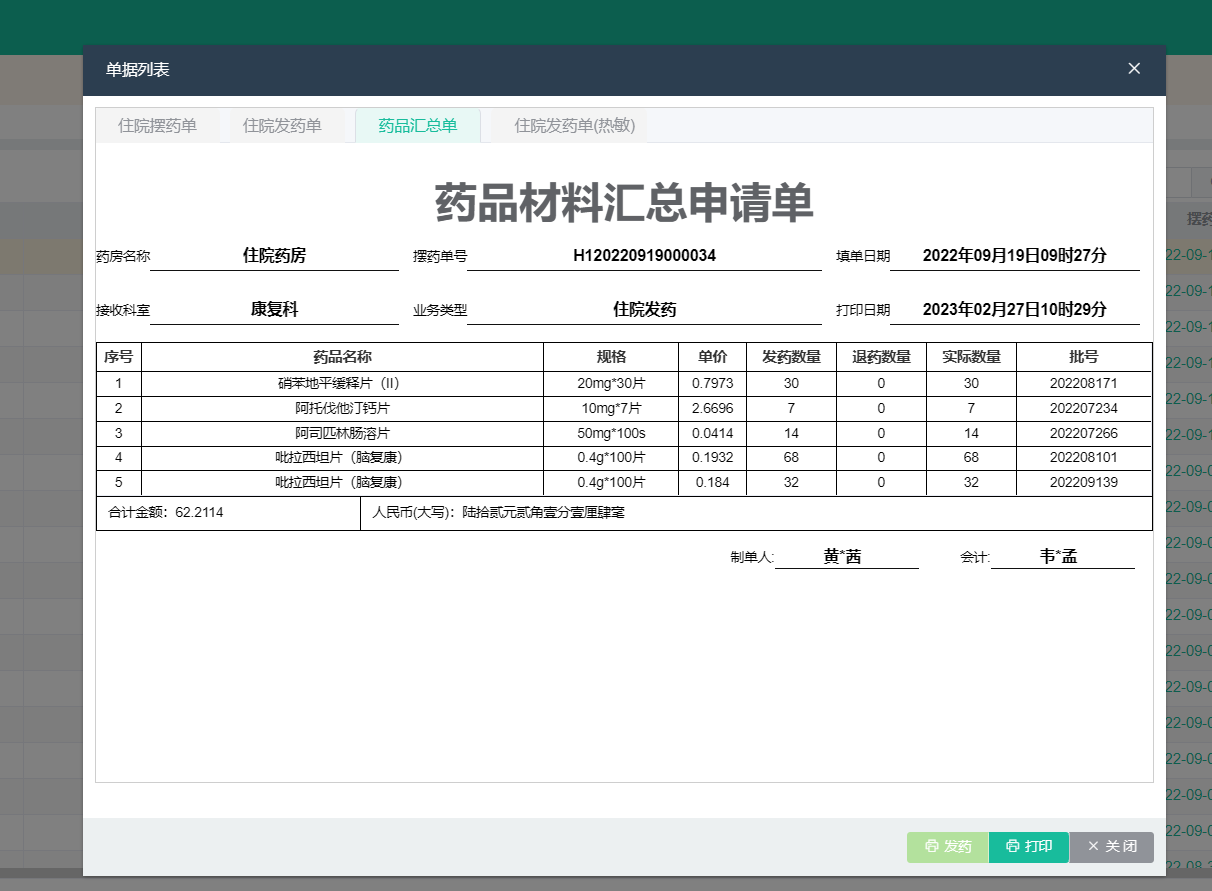Click actual quantity 32 in row 5
The width and height of the screenshot is (1212, 891).
[971, 482]
